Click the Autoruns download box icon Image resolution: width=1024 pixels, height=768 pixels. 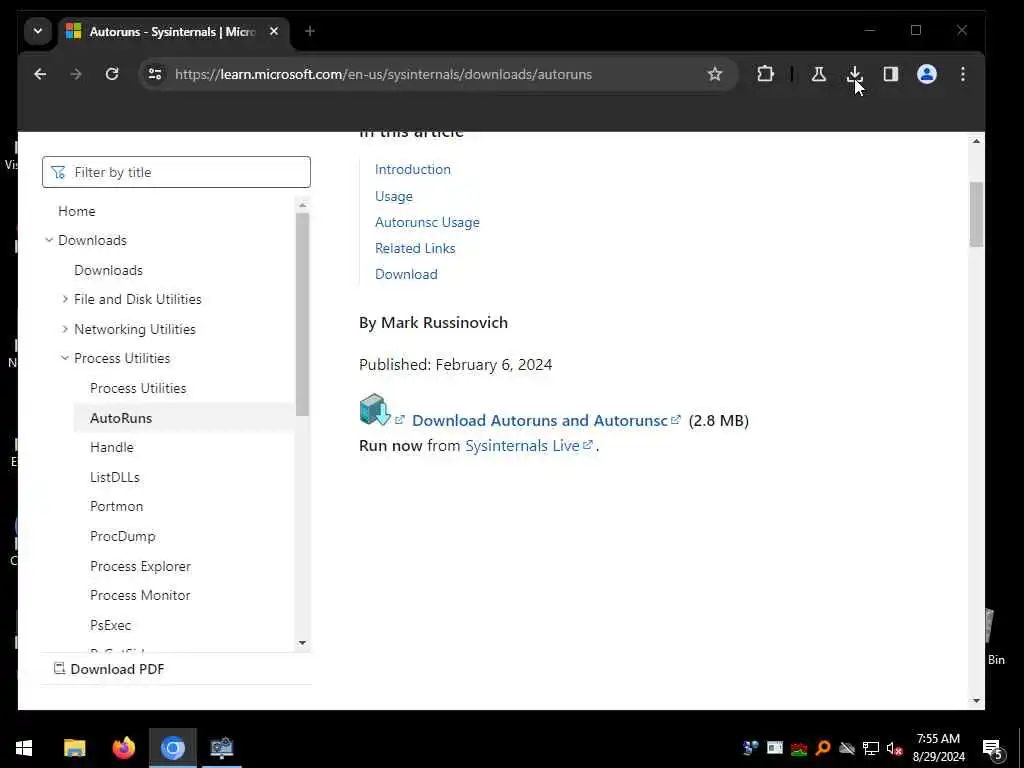pyautogui.click(x=375, y=409)
